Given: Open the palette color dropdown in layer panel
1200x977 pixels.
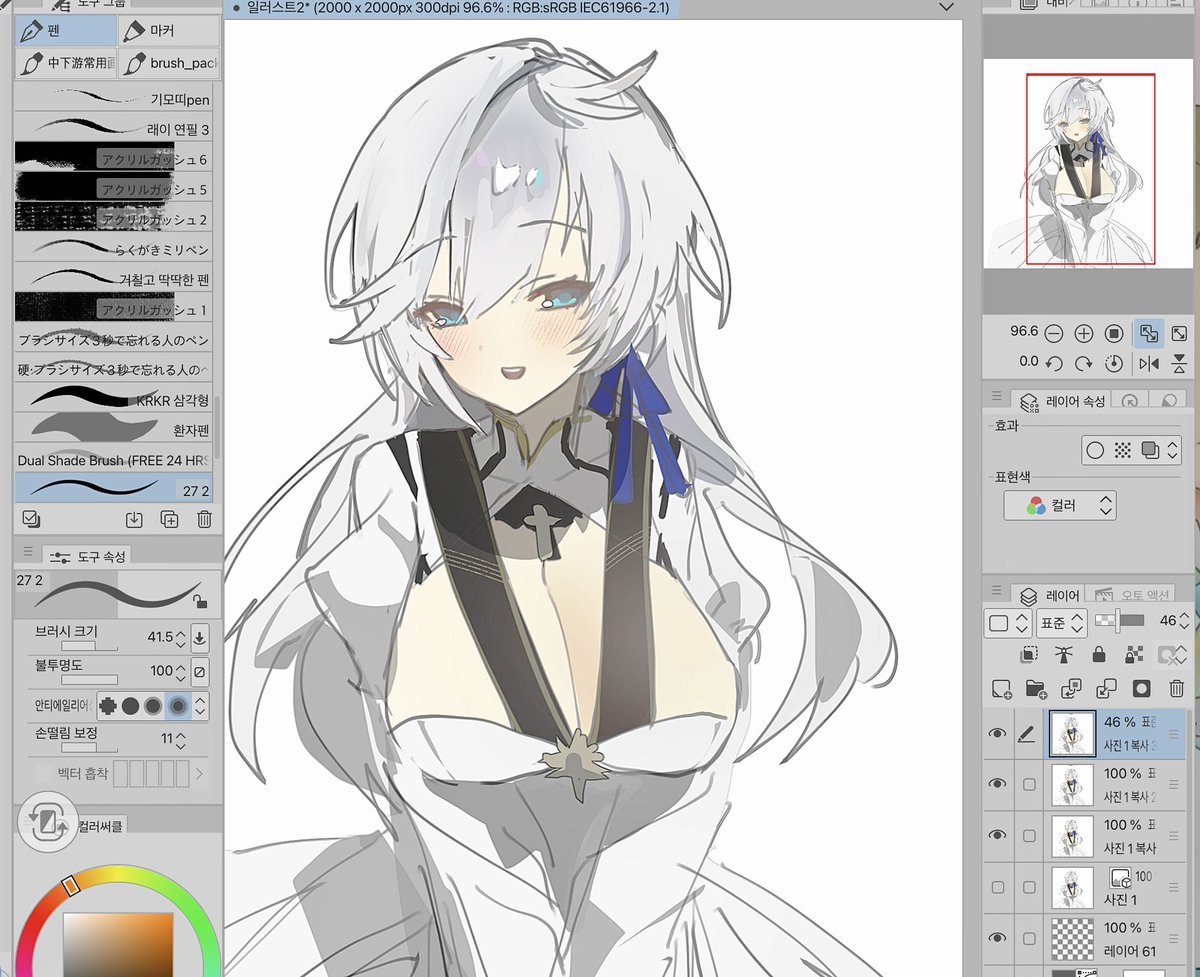Looking at the screenshot, I should [1008, 623].
